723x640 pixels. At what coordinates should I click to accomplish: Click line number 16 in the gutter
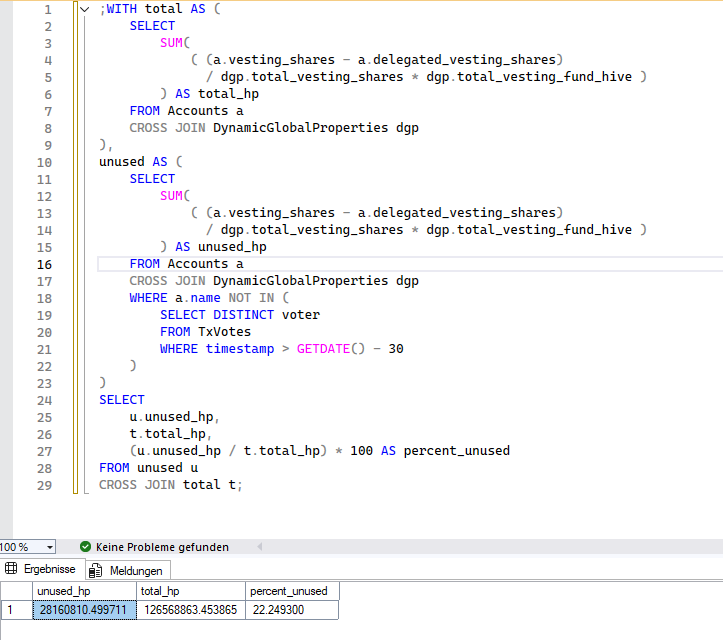(44, 265)
